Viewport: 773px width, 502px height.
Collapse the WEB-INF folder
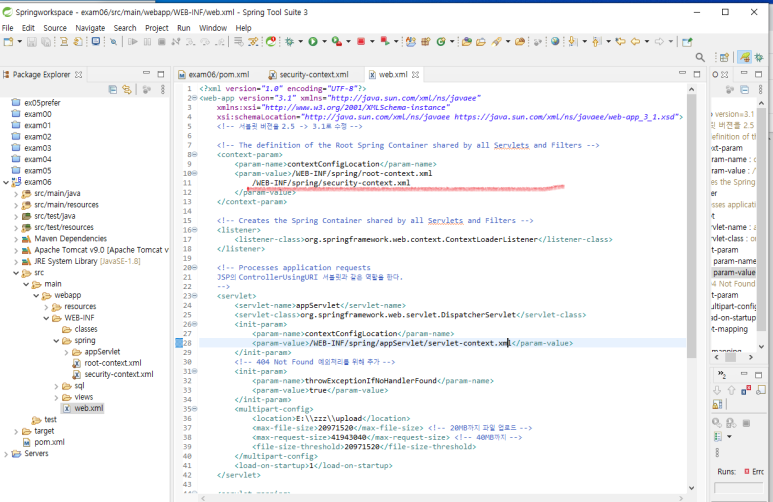(x=46, y=318)
